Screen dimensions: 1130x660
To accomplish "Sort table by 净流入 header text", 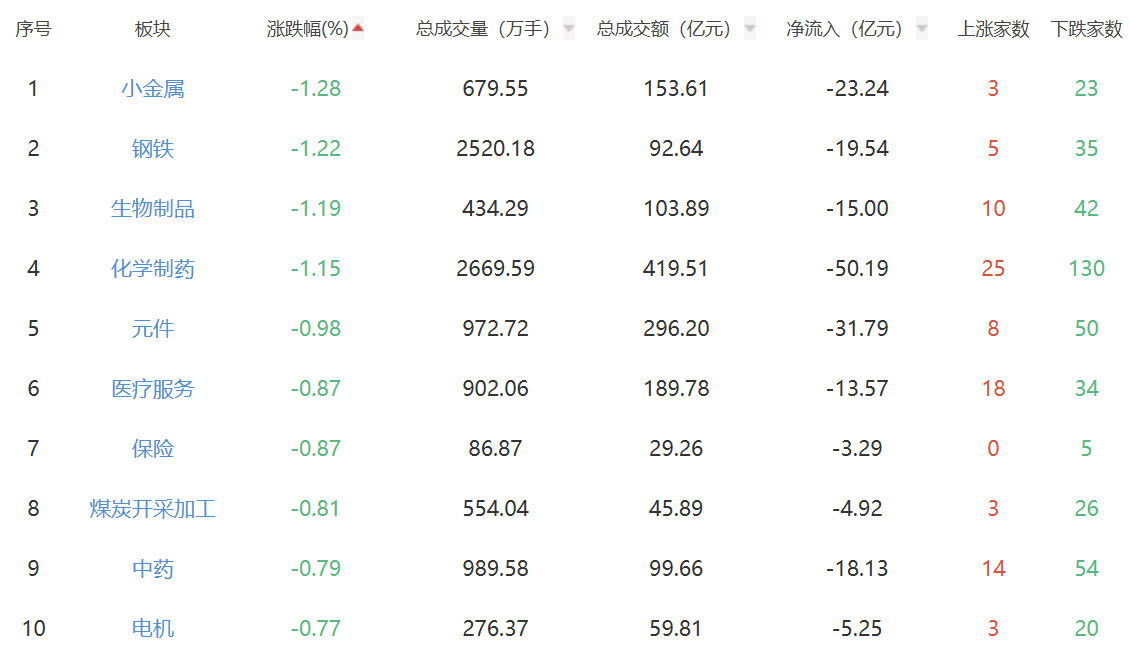I will click(844, 29).
